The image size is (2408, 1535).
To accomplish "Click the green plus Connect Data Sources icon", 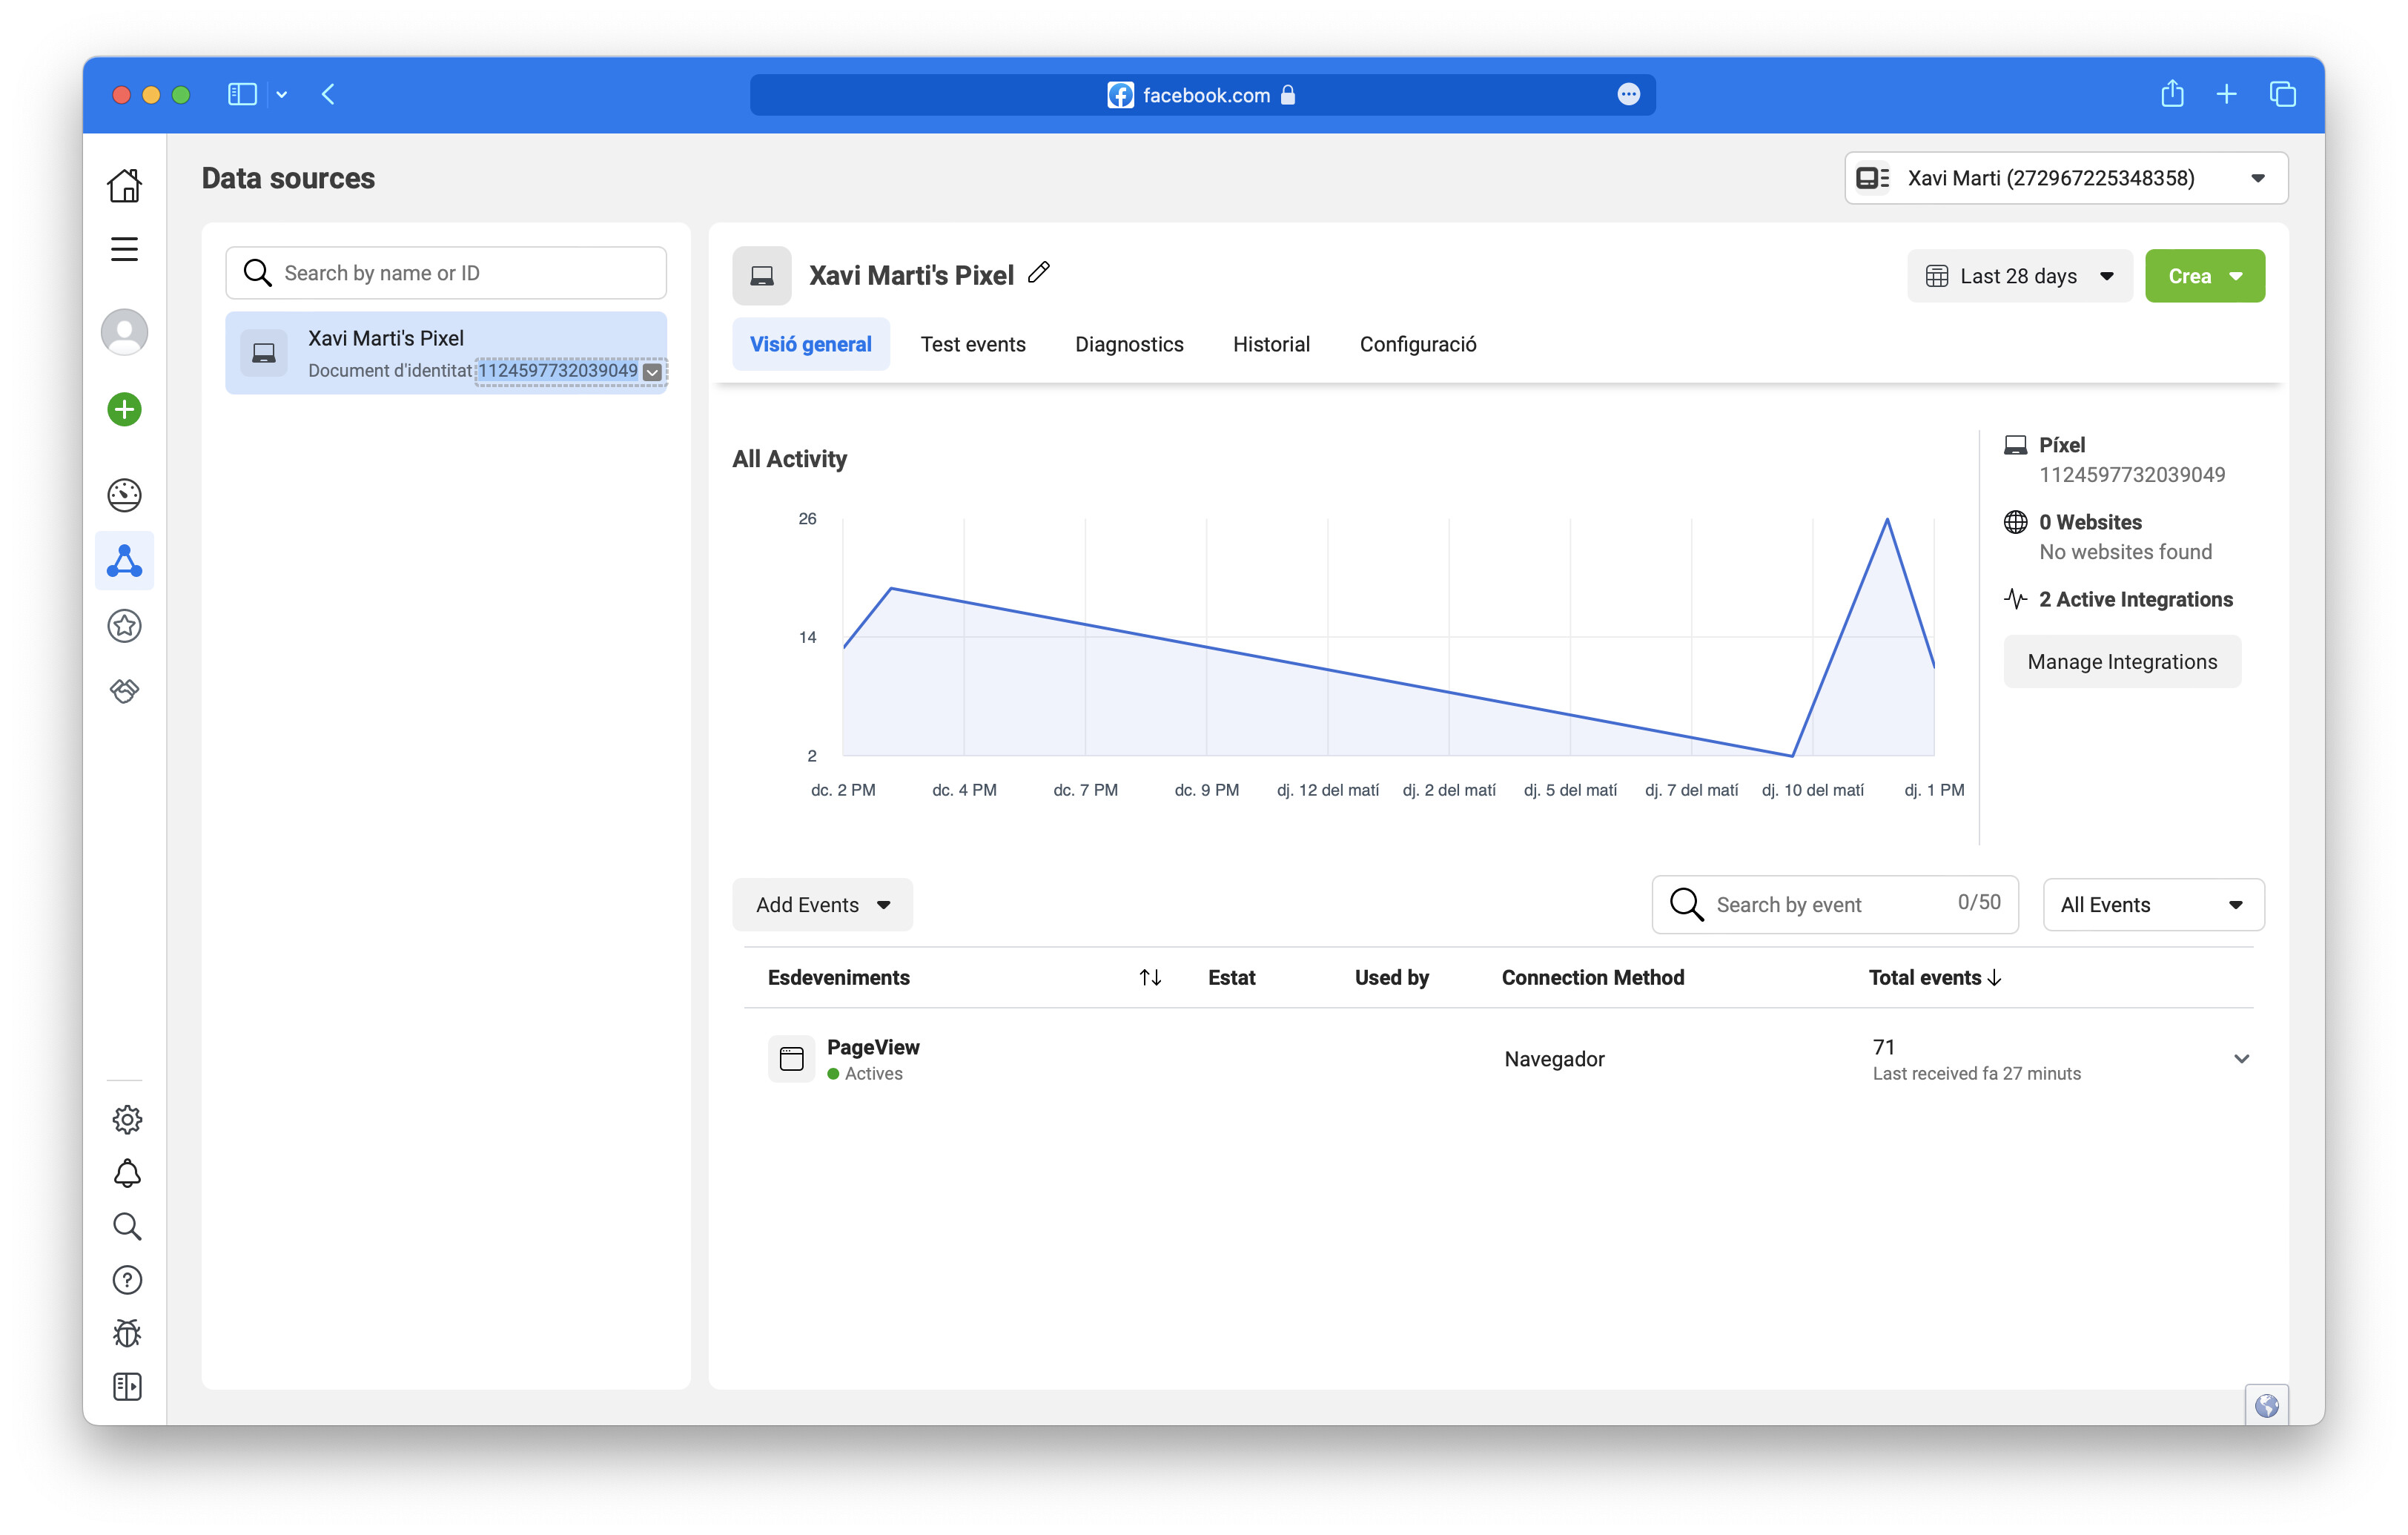I will (124, 409).
